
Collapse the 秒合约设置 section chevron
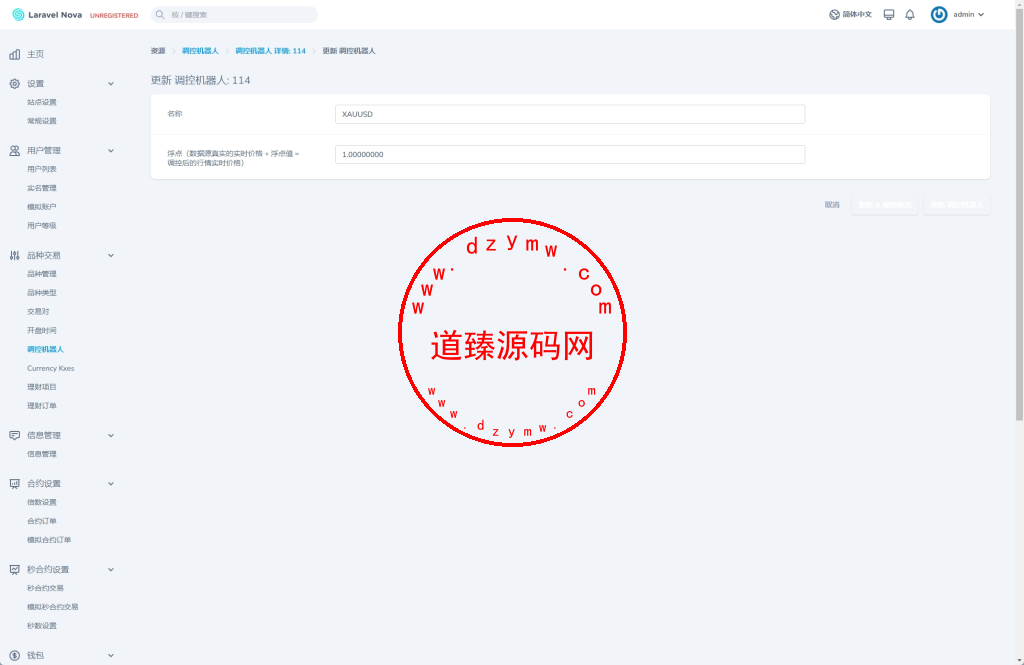click(x=111, y=570)
